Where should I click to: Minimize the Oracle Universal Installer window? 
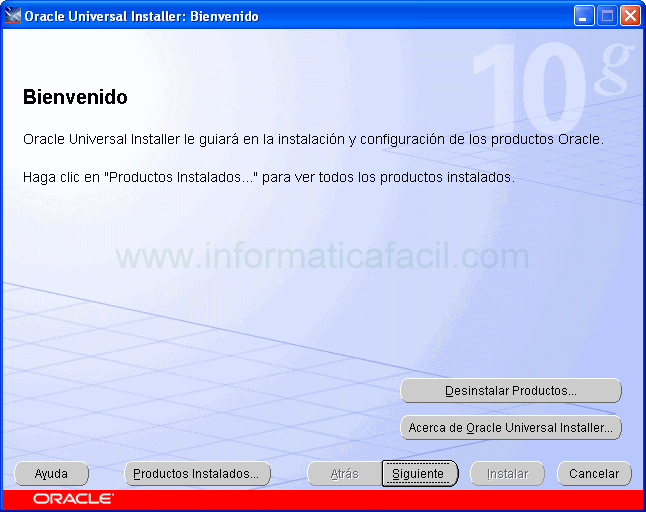pyautogui.click(x=584, y=16)
